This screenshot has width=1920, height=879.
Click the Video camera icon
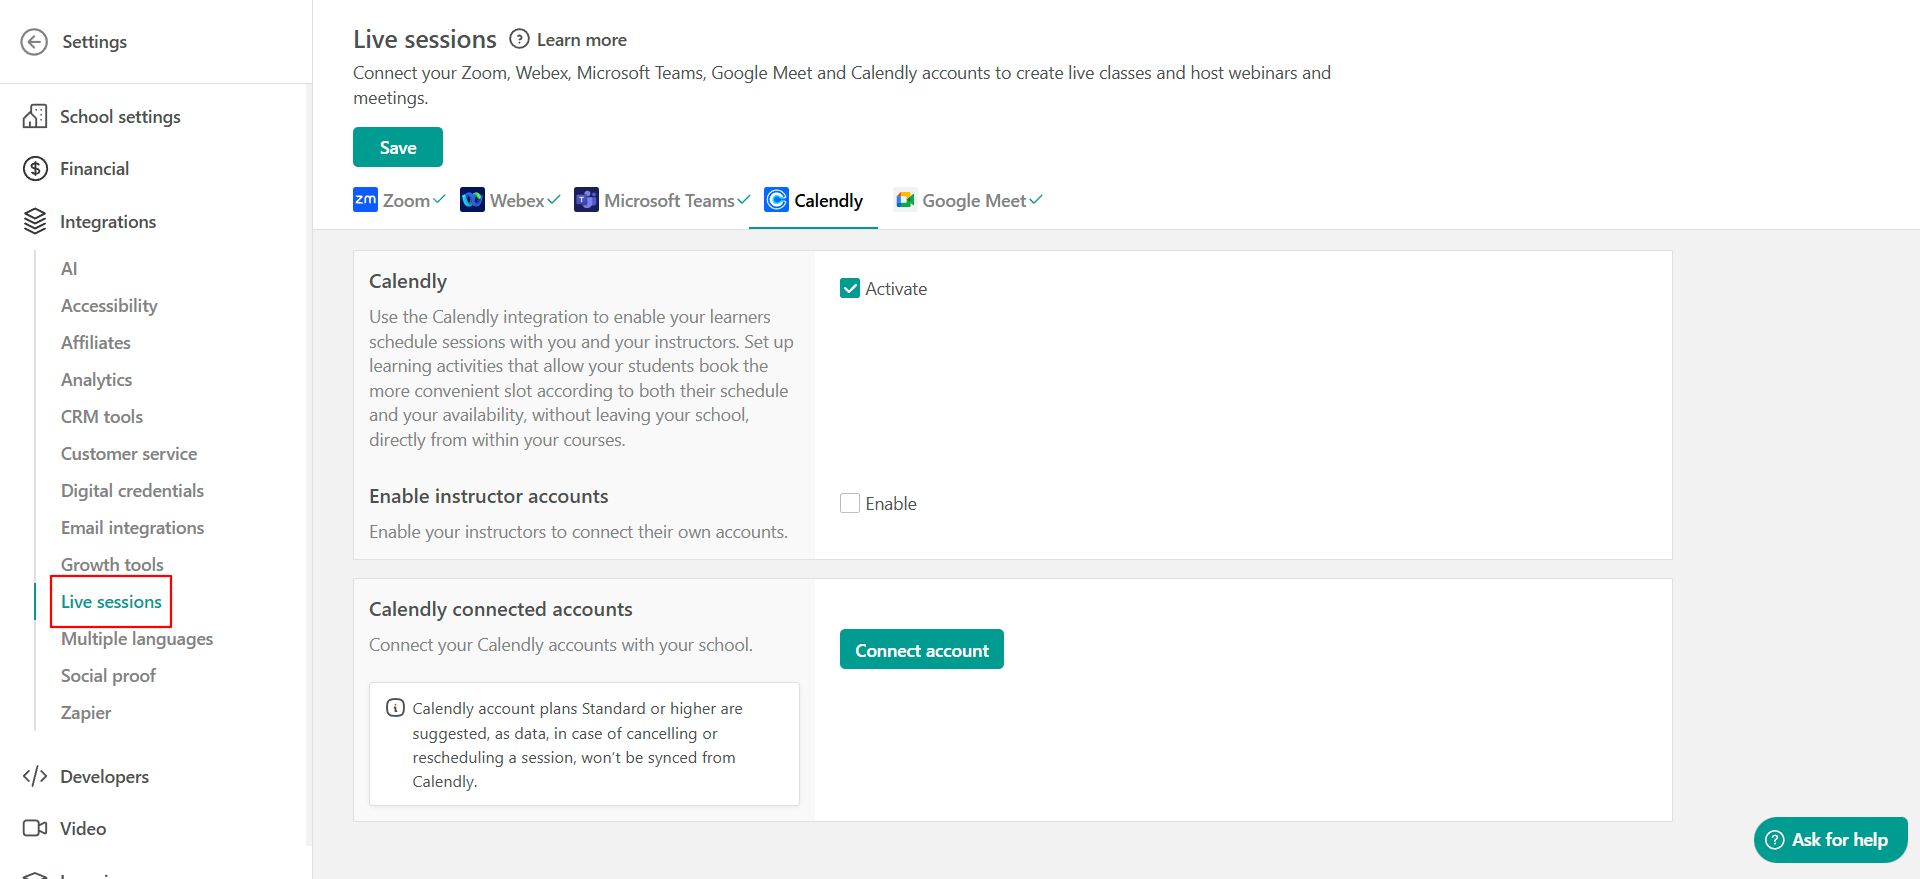tap(35, 828)
